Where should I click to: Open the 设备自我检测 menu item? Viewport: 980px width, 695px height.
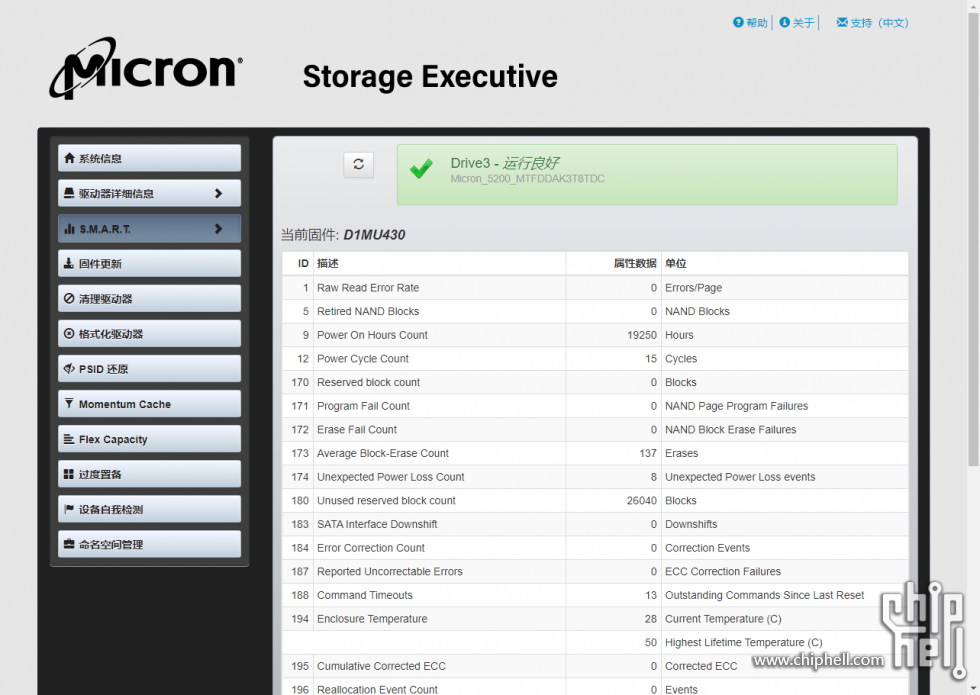pos(149,509)
